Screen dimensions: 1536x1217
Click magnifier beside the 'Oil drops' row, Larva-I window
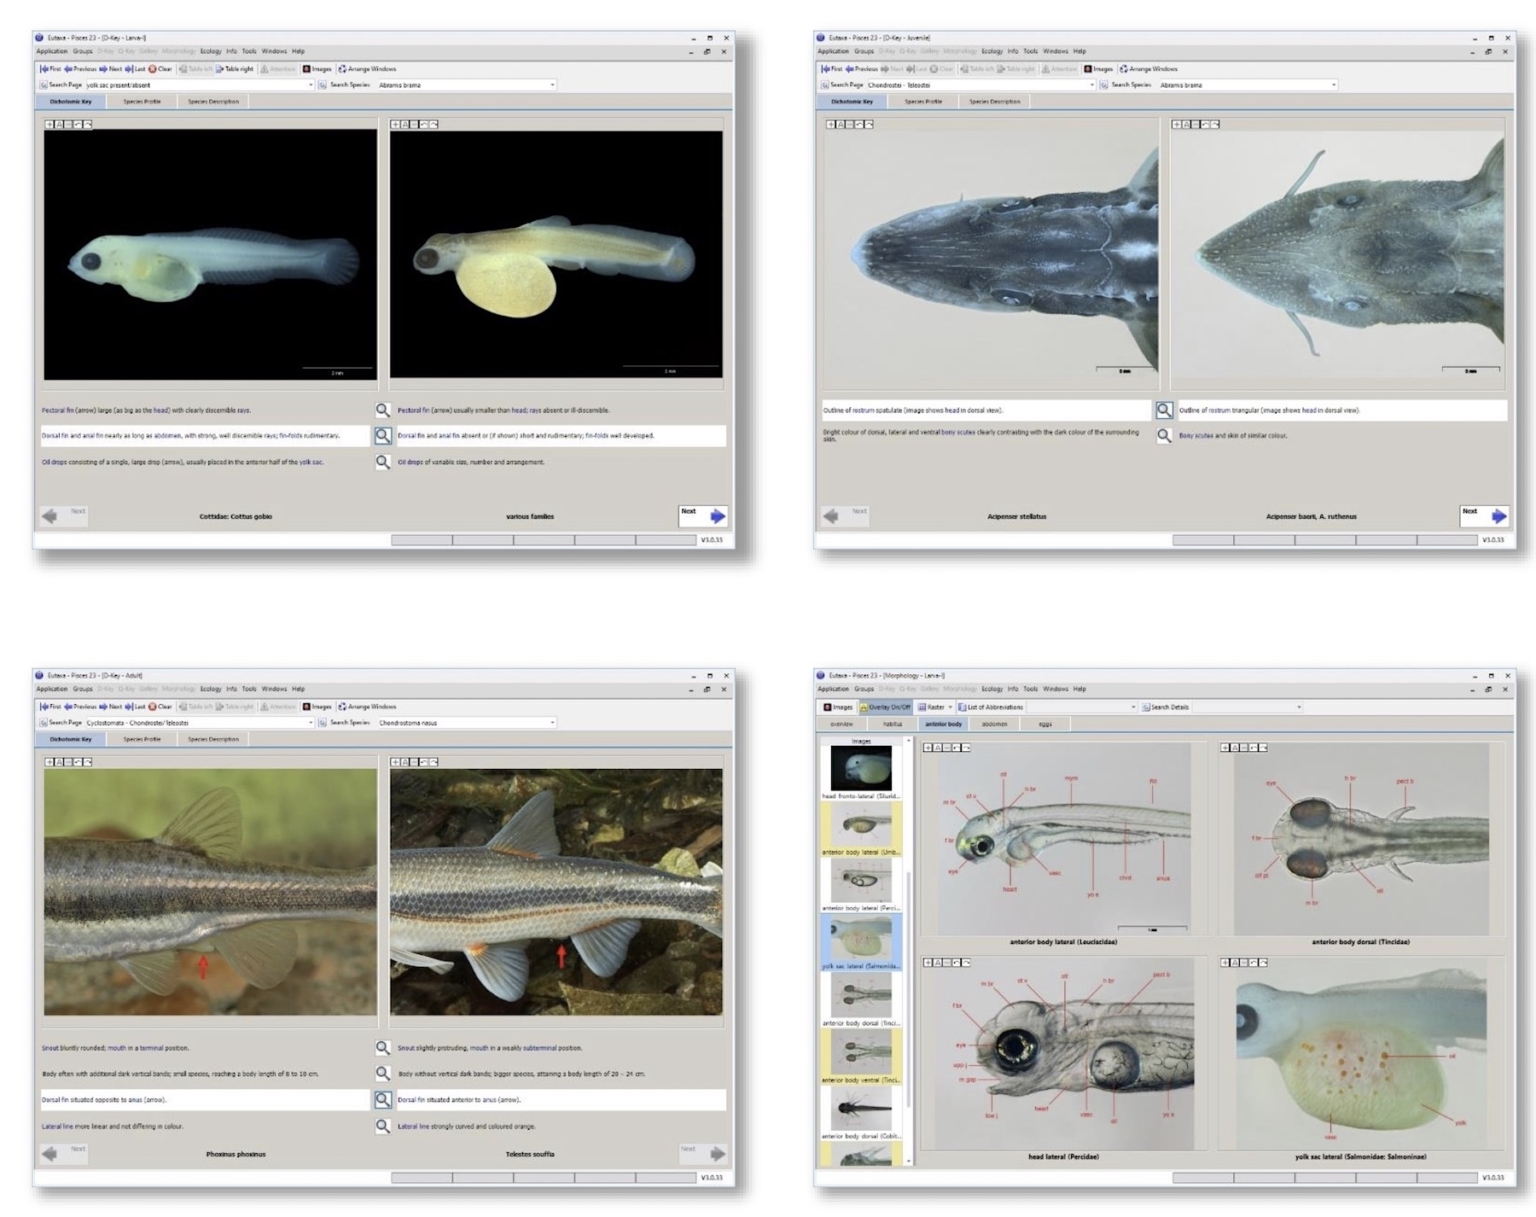coord(383,462)
